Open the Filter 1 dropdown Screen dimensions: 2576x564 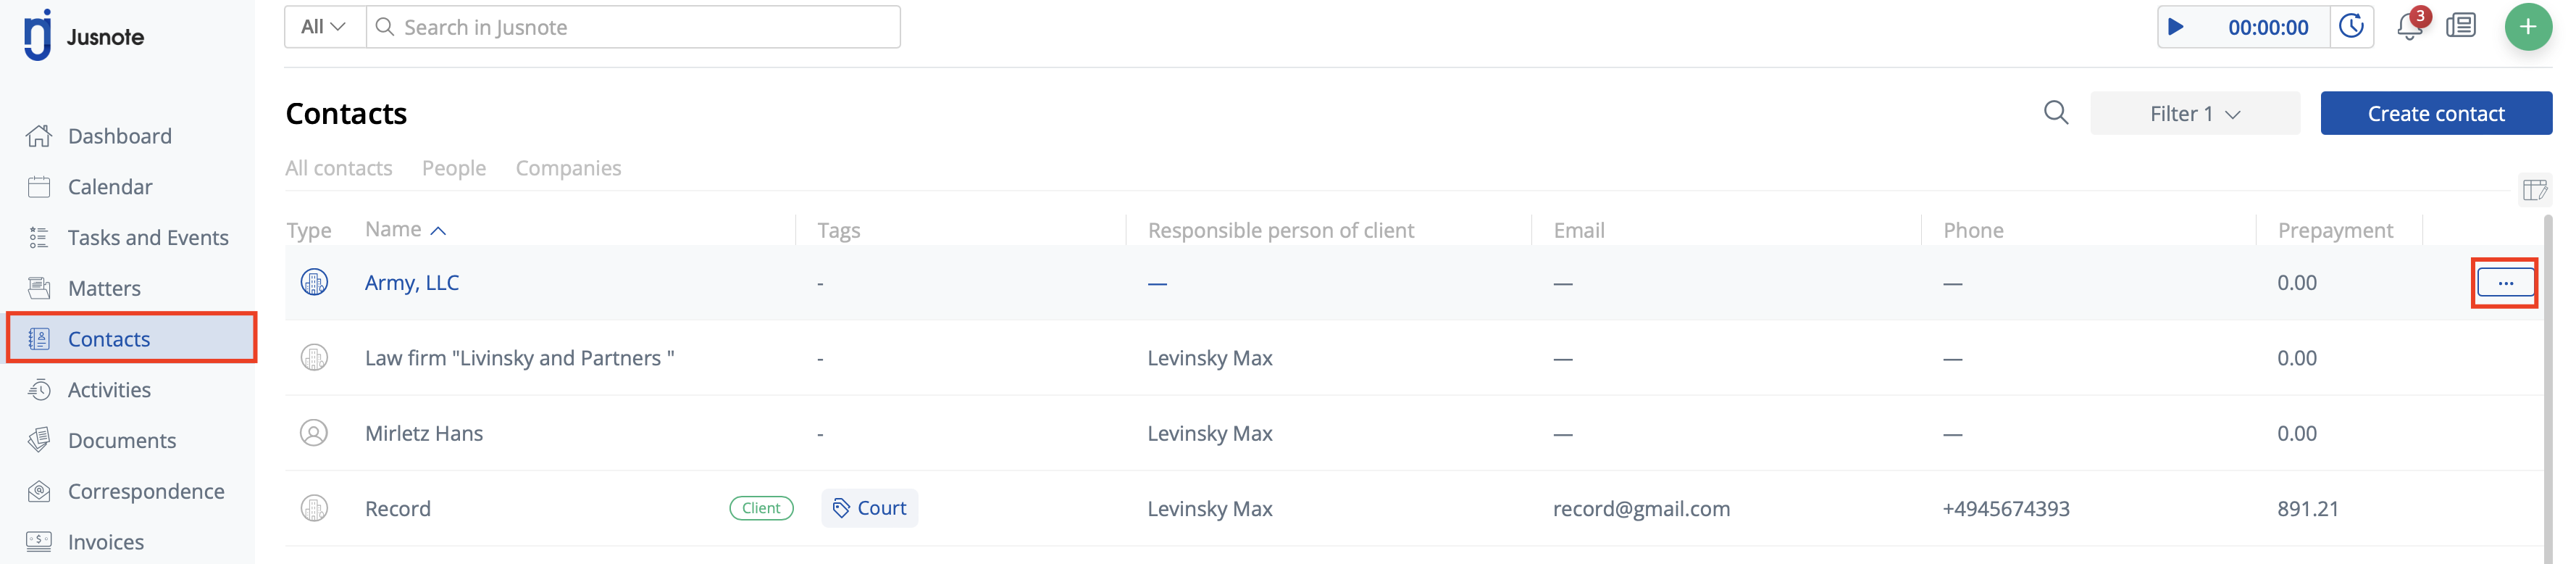[2194, 114]
